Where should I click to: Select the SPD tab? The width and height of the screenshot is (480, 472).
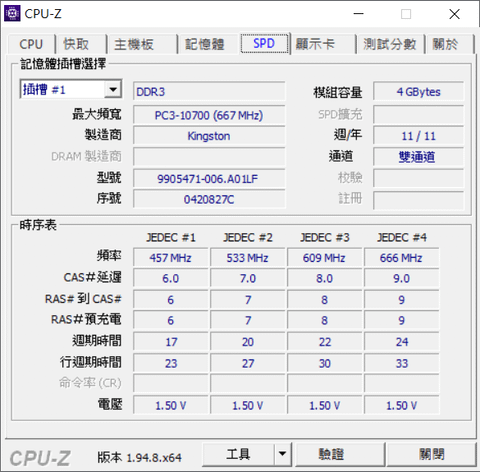click(x=264, y=43)
